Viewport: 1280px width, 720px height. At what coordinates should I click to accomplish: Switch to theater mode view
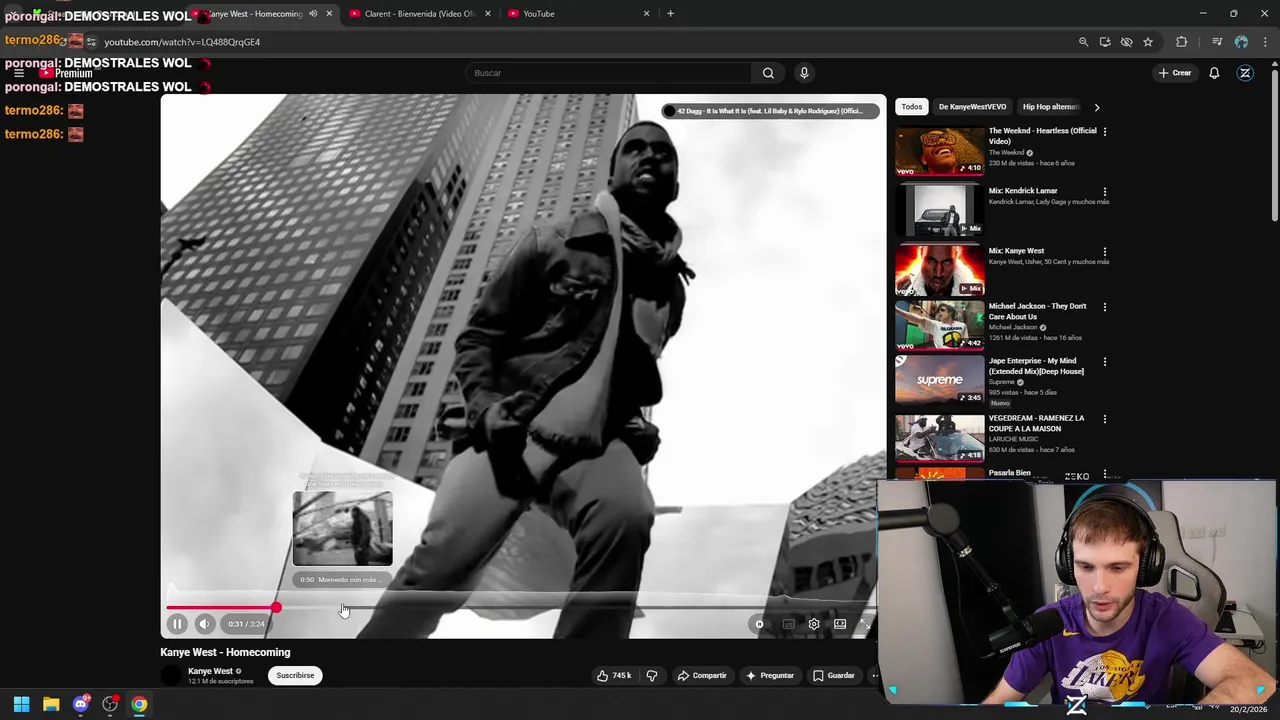click(840, 624)
